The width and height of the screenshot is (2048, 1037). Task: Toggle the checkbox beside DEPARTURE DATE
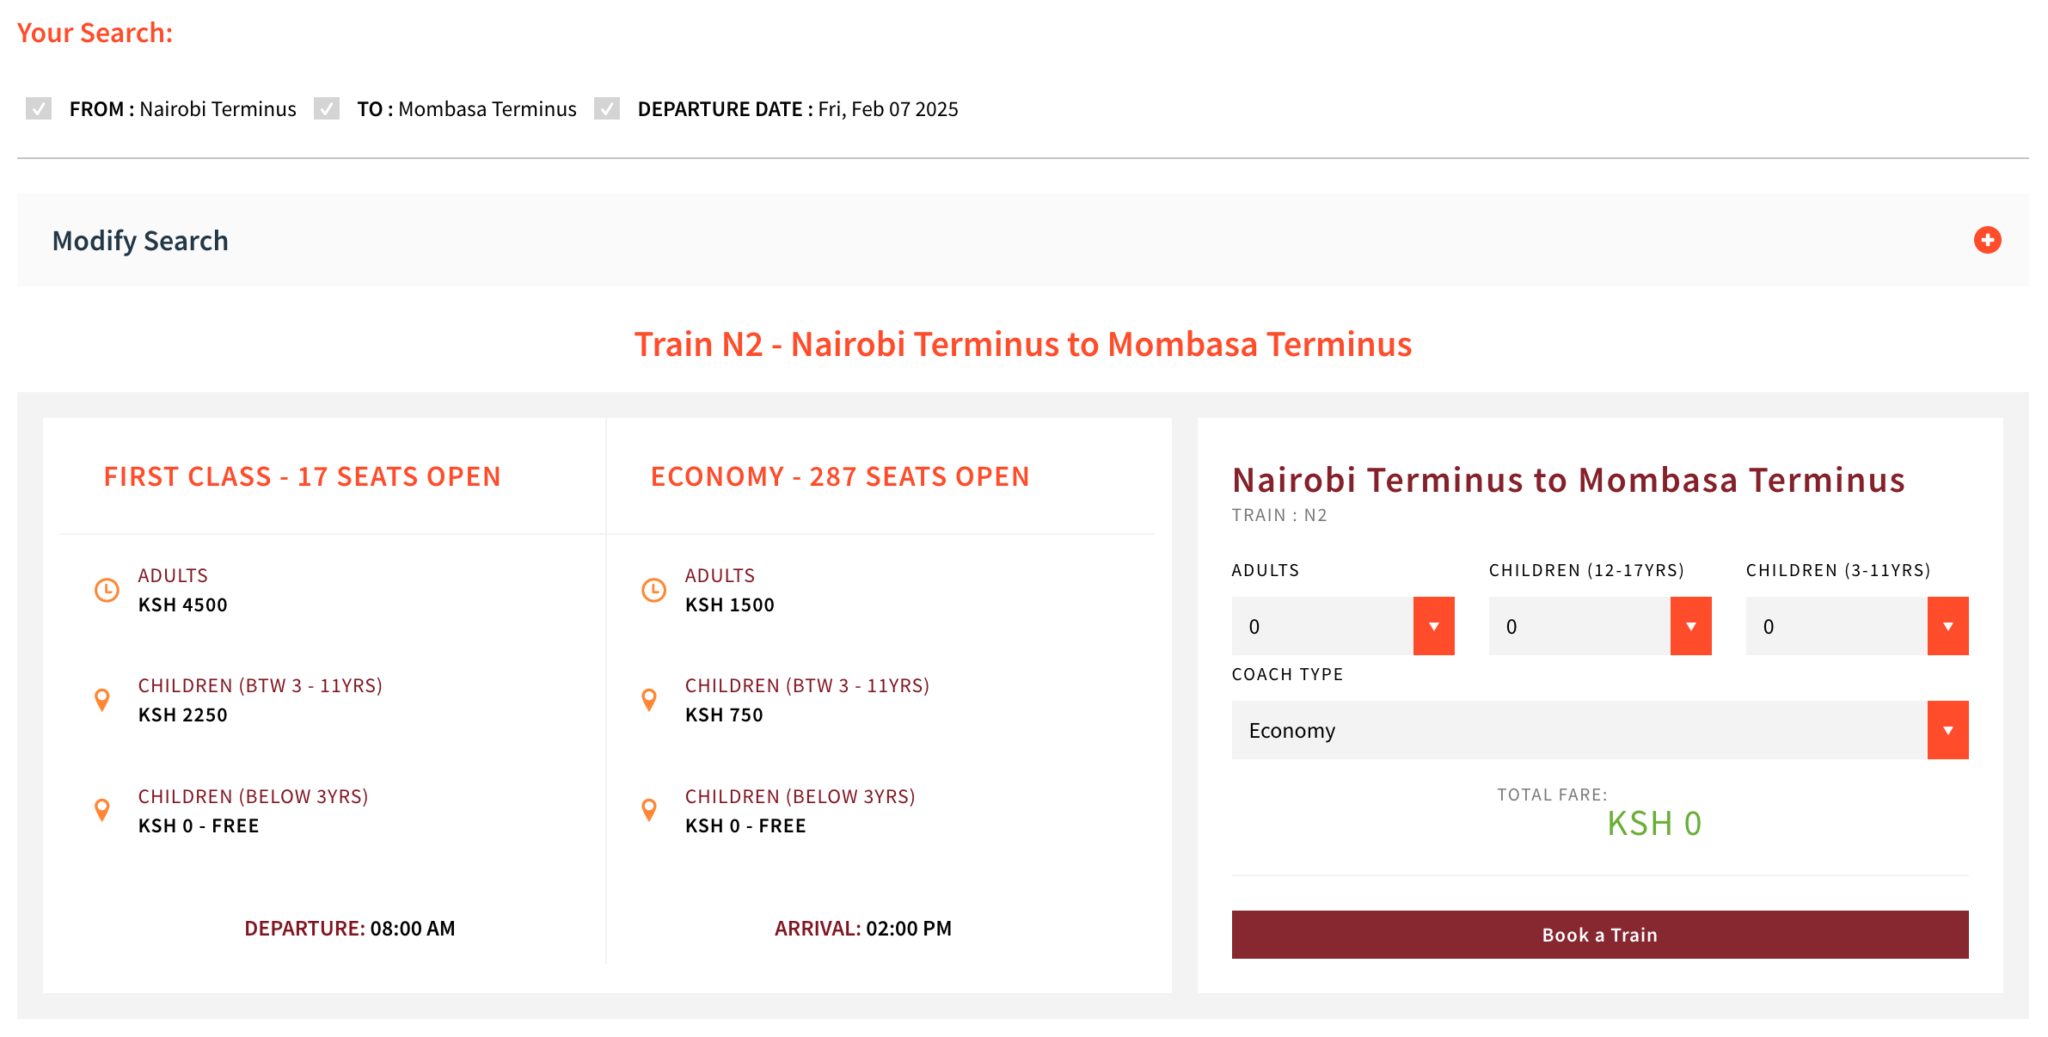tap(606, 108)
